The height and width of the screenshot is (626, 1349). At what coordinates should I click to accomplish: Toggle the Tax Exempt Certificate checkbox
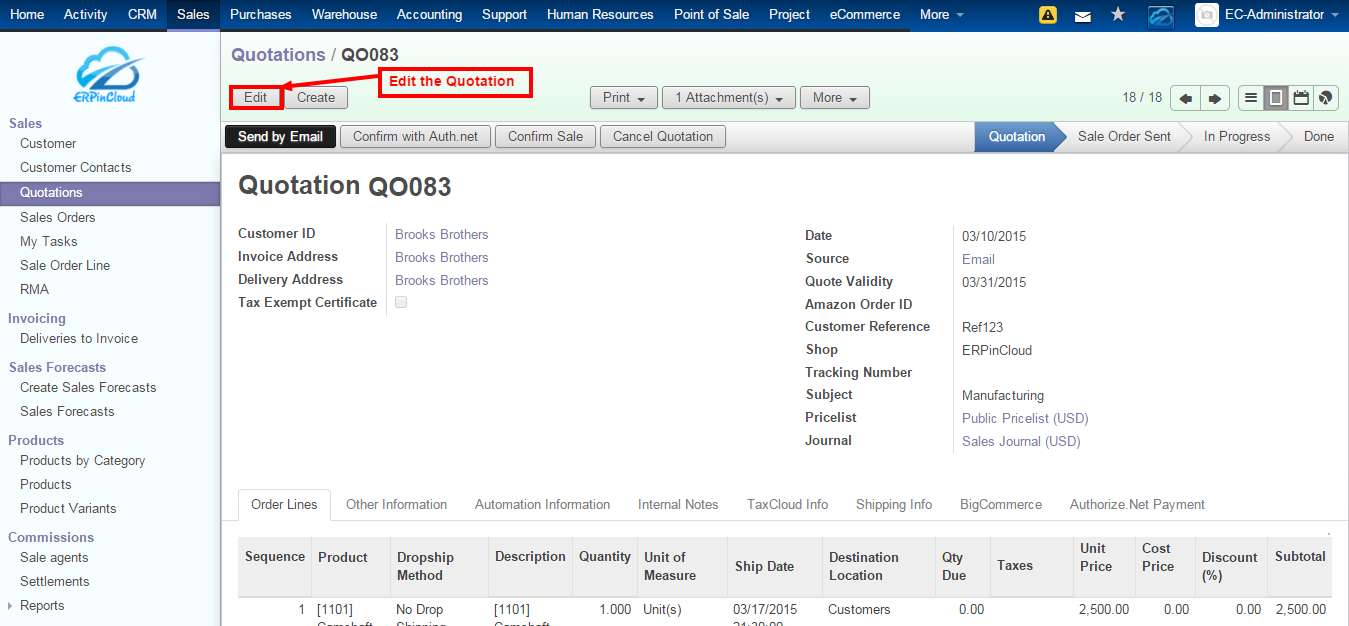[x=401, y=302]
